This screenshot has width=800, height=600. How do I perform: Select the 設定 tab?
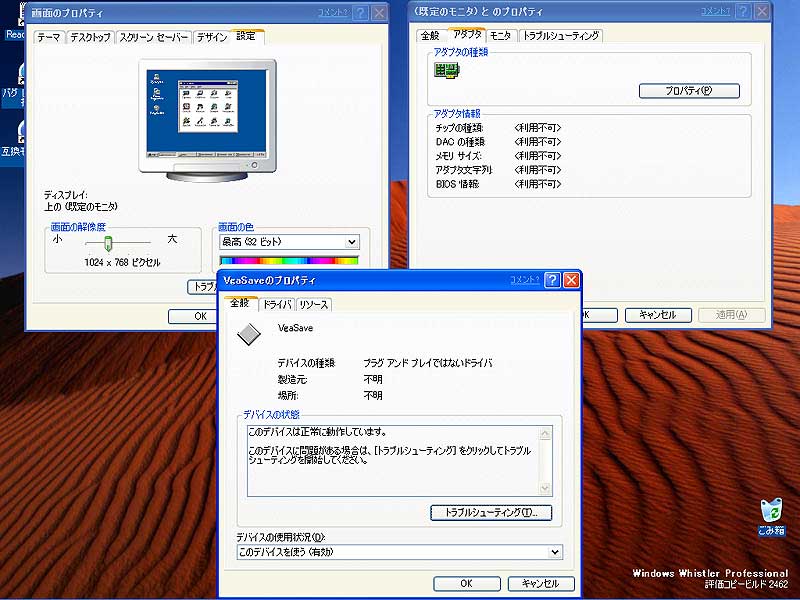click(x=246, y=36)
